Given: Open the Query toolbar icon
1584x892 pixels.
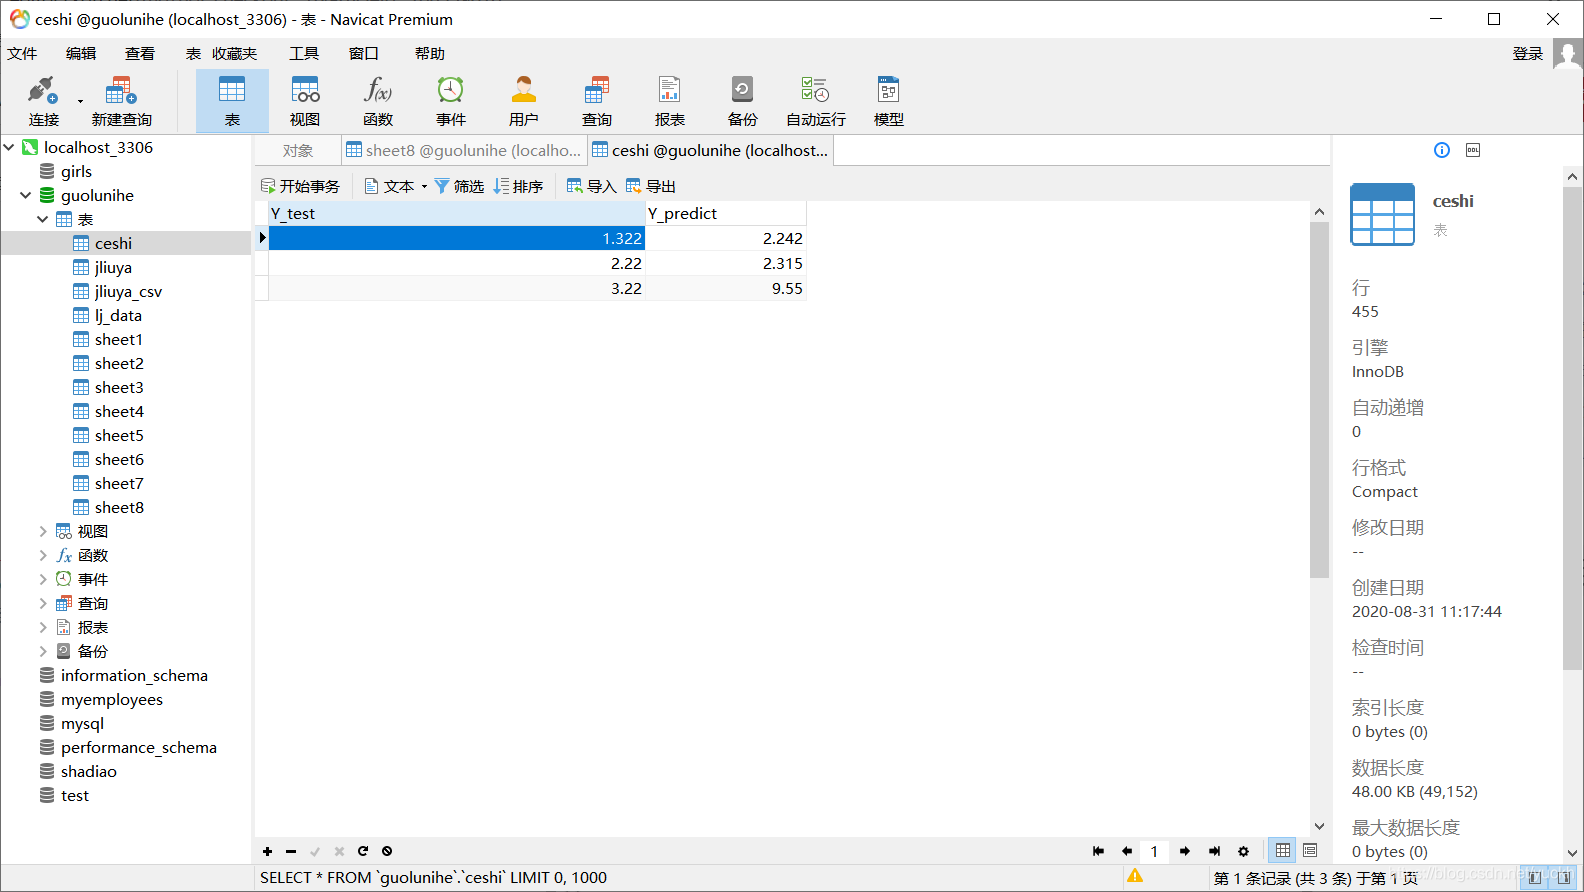Looking at the screenshot, I should [597, 101].
